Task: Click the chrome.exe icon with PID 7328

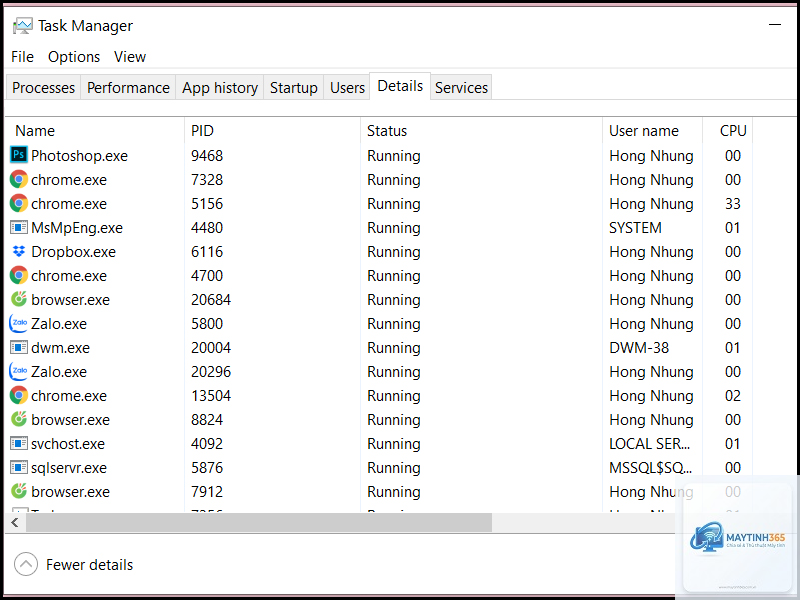Action: coord(19,179)
